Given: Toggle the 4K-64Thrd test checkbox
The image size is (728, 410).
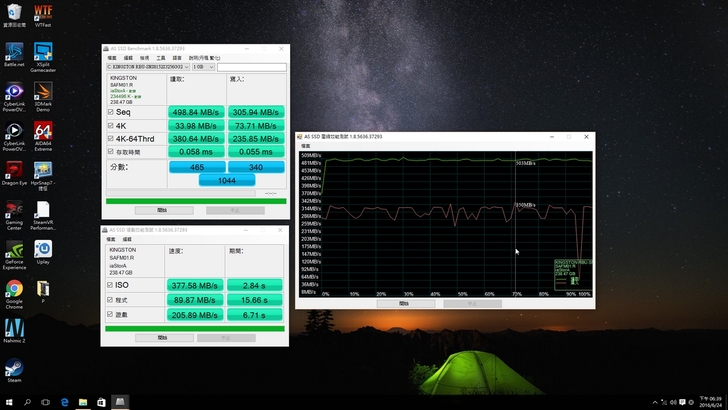Looking at the screenshot, I should coord(109,139).
